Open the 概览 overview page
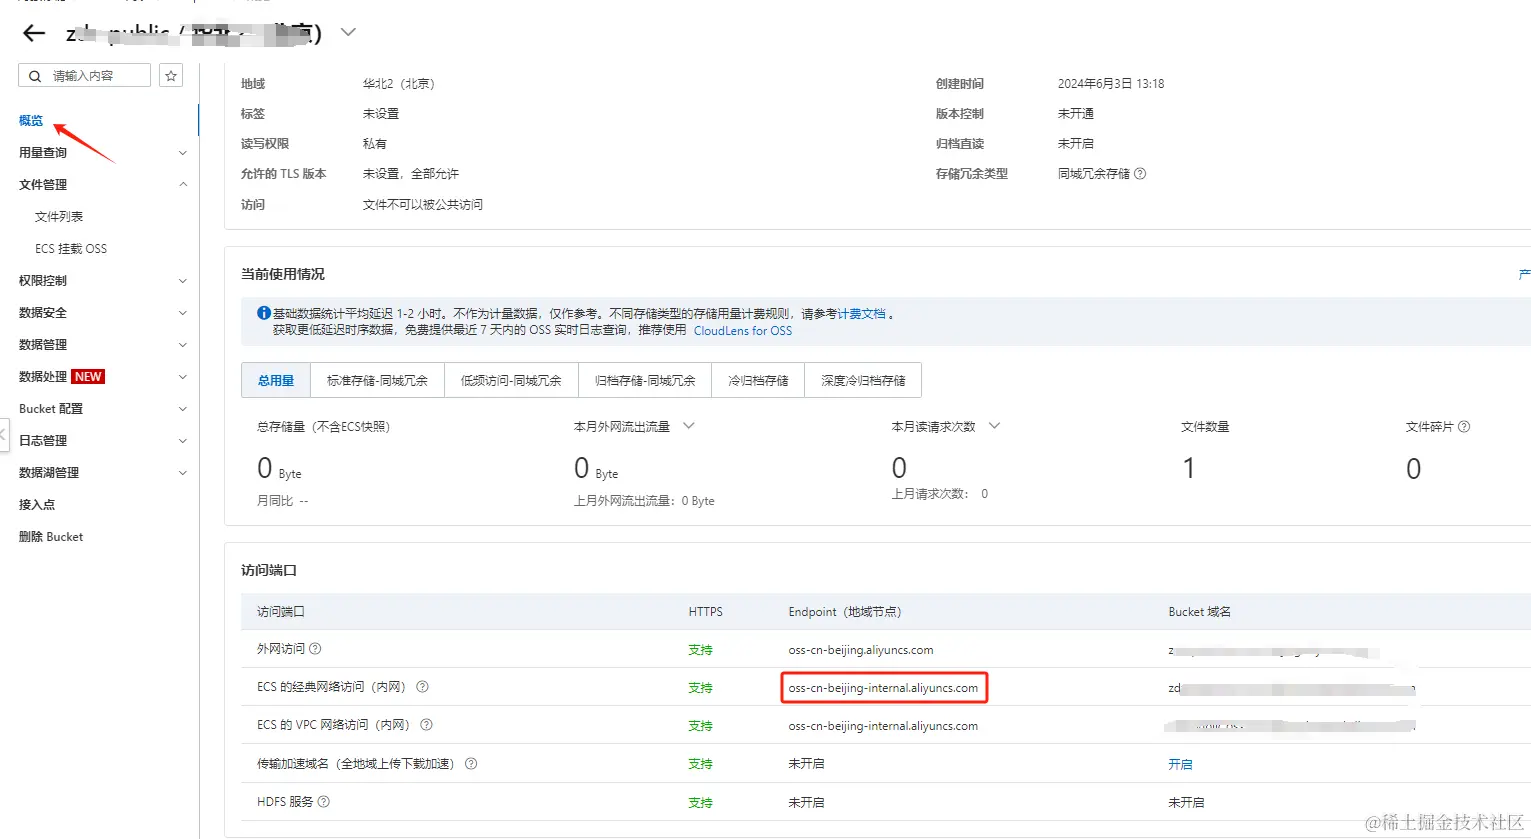 pyautogui.click(x=31, y=121)
